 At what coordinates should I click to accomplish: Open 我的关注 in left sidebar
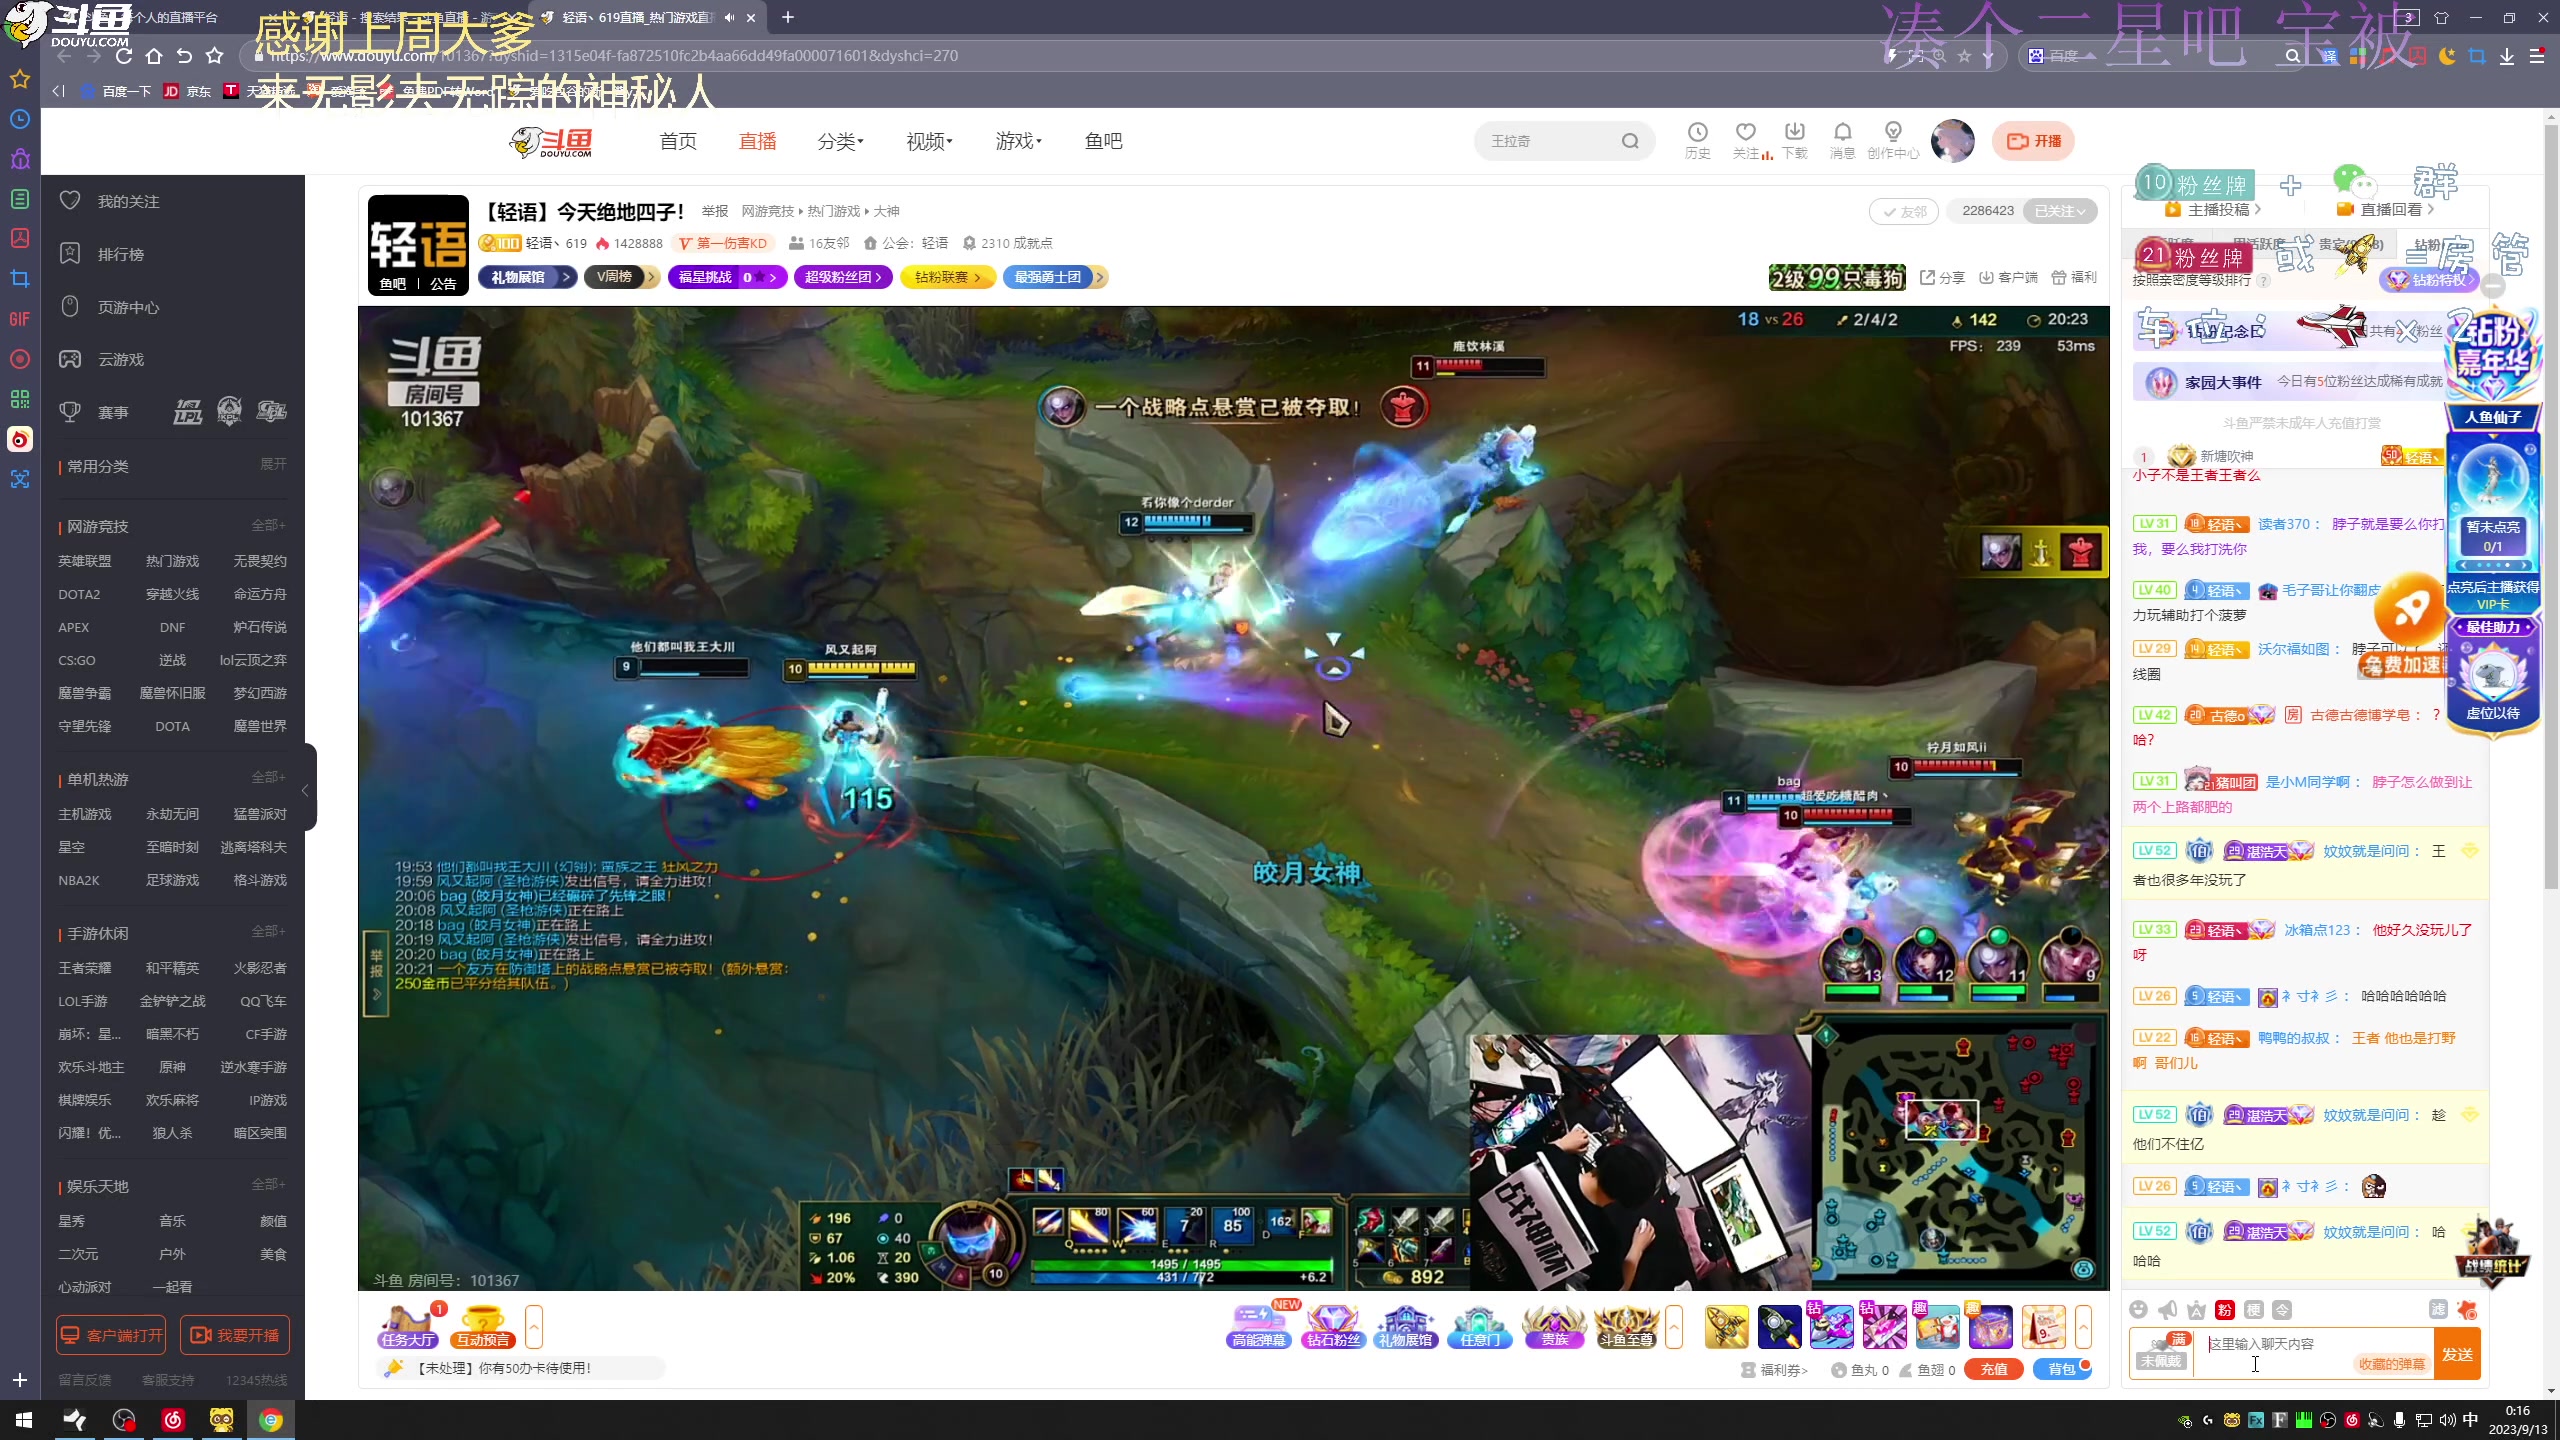tap(128, 201)
